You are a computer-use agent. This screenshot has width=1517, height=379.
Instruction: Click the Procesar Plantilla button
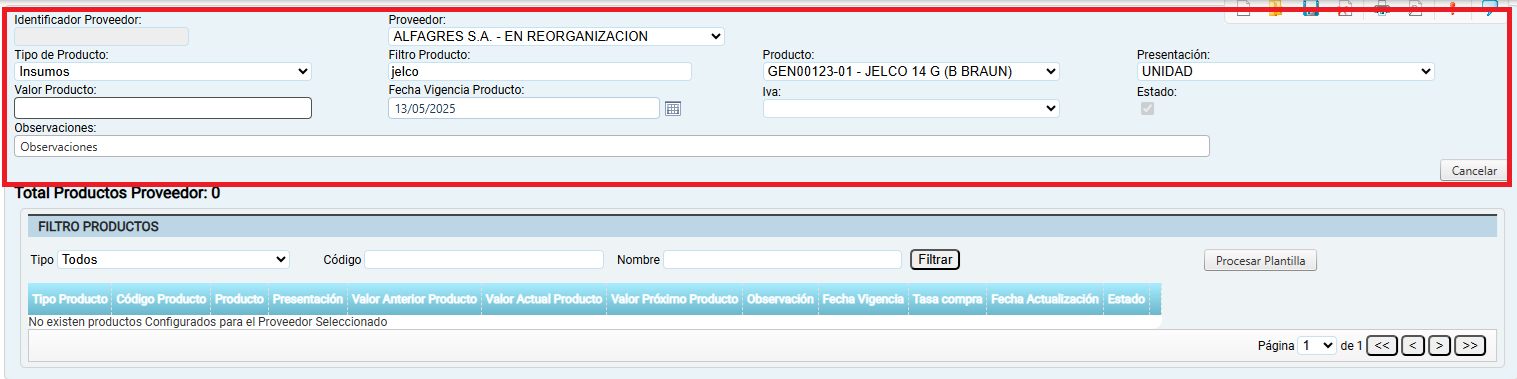coord(1261,261)
